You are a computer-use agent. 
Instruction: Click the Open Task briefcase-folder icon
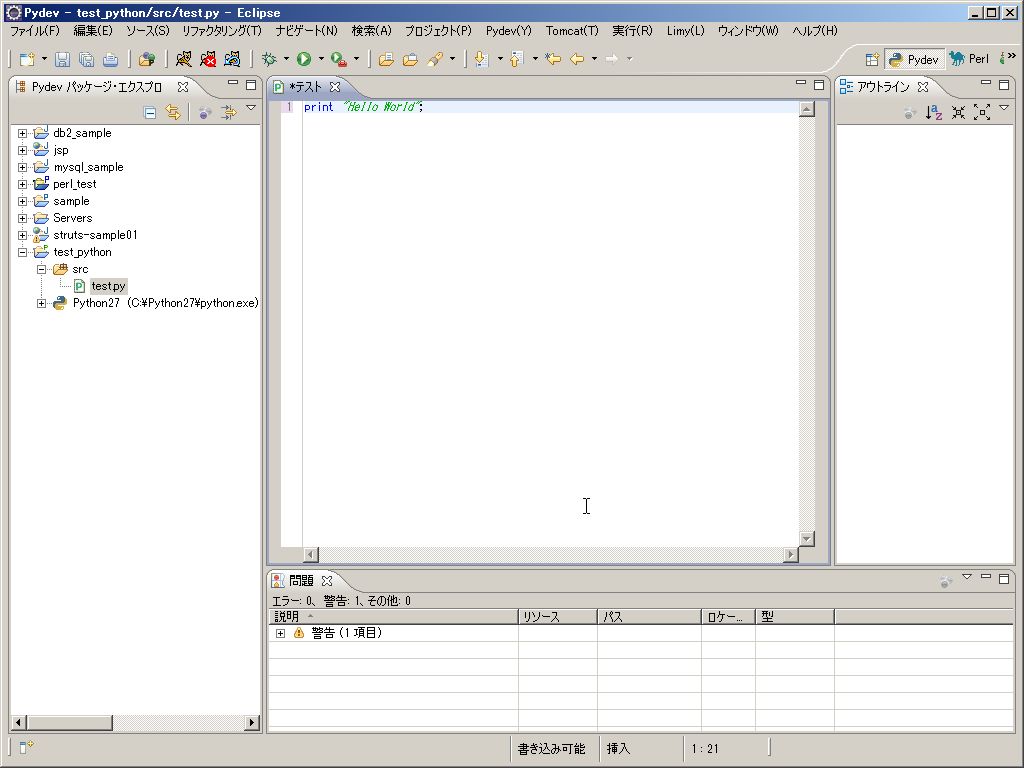(410, 59)
